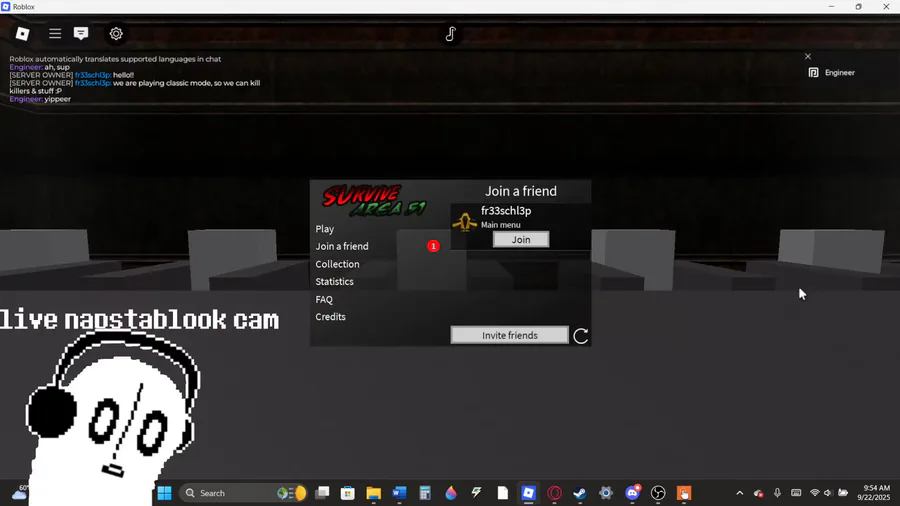Open Microsoft Word from taskbar
900x506 pixels.
(x=399, y=493)
